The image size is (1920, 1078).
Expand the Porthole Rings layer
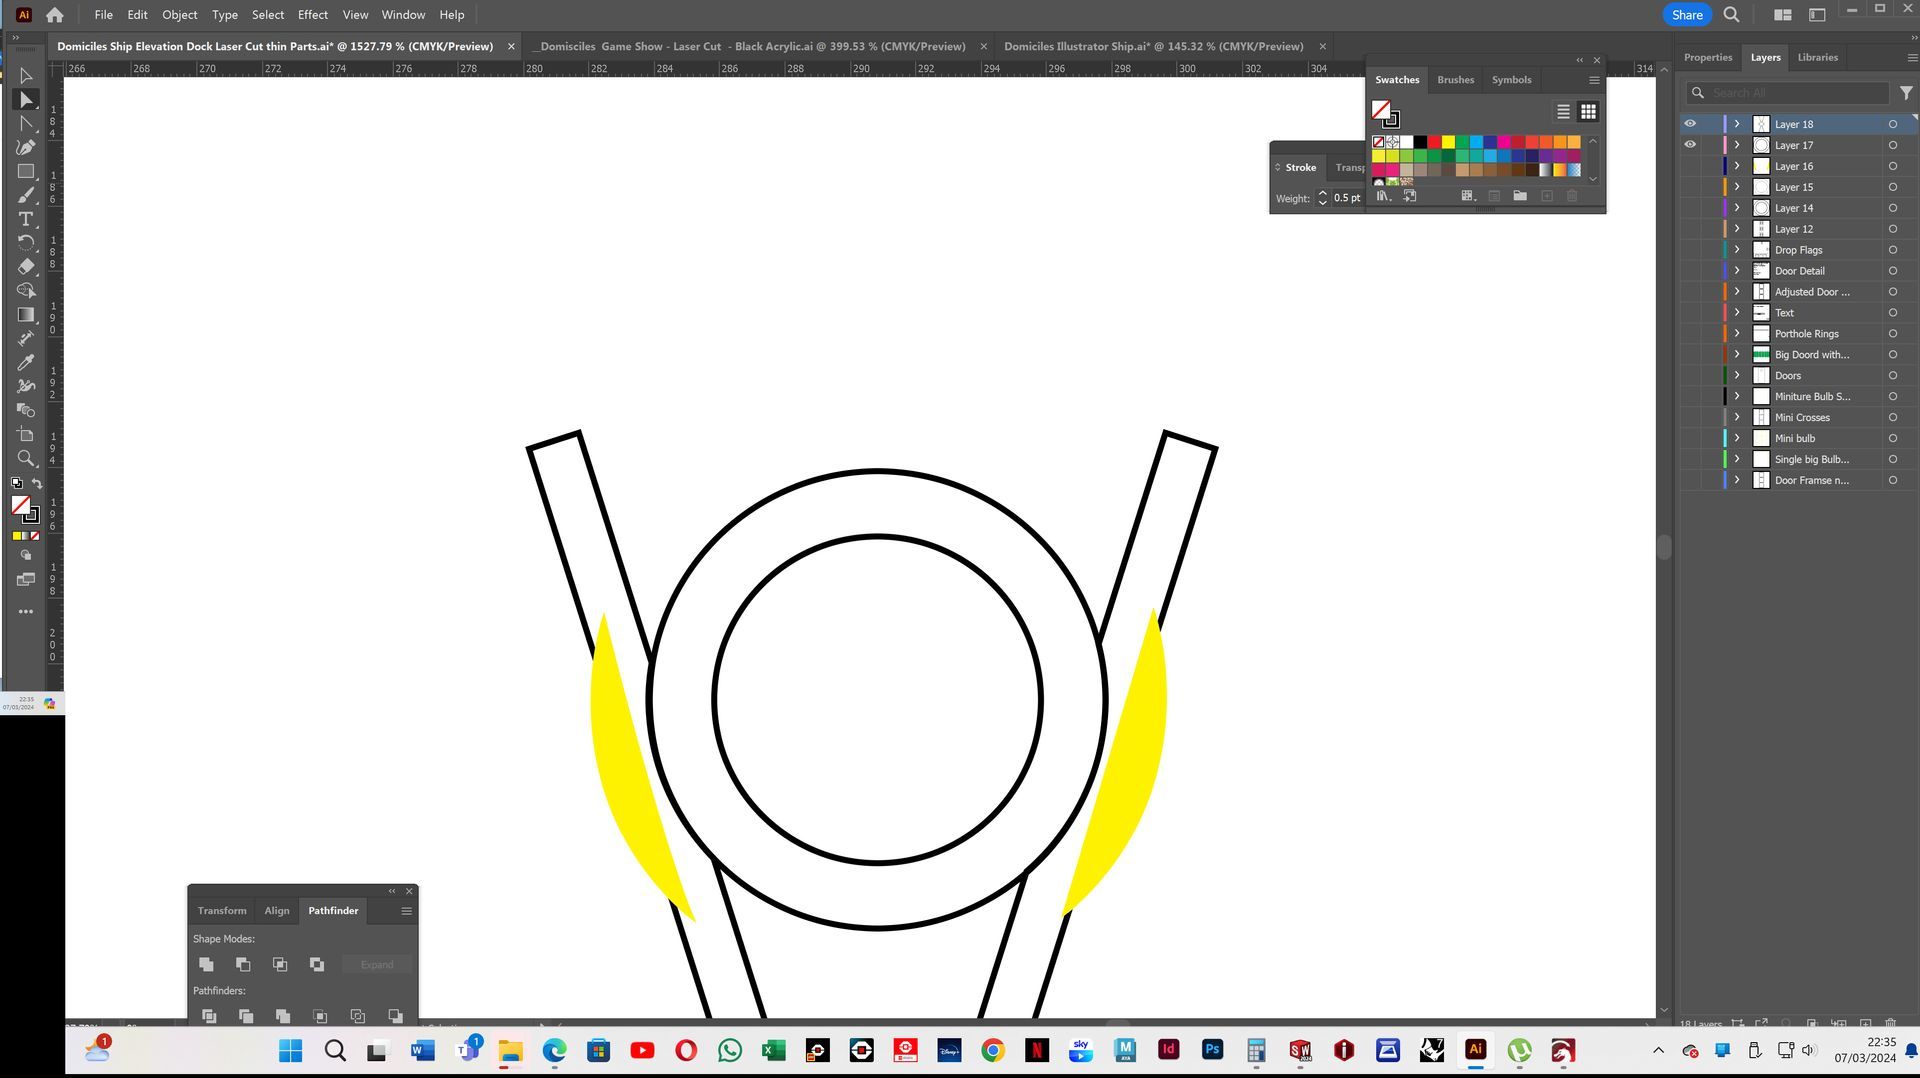pos(1737,334)
